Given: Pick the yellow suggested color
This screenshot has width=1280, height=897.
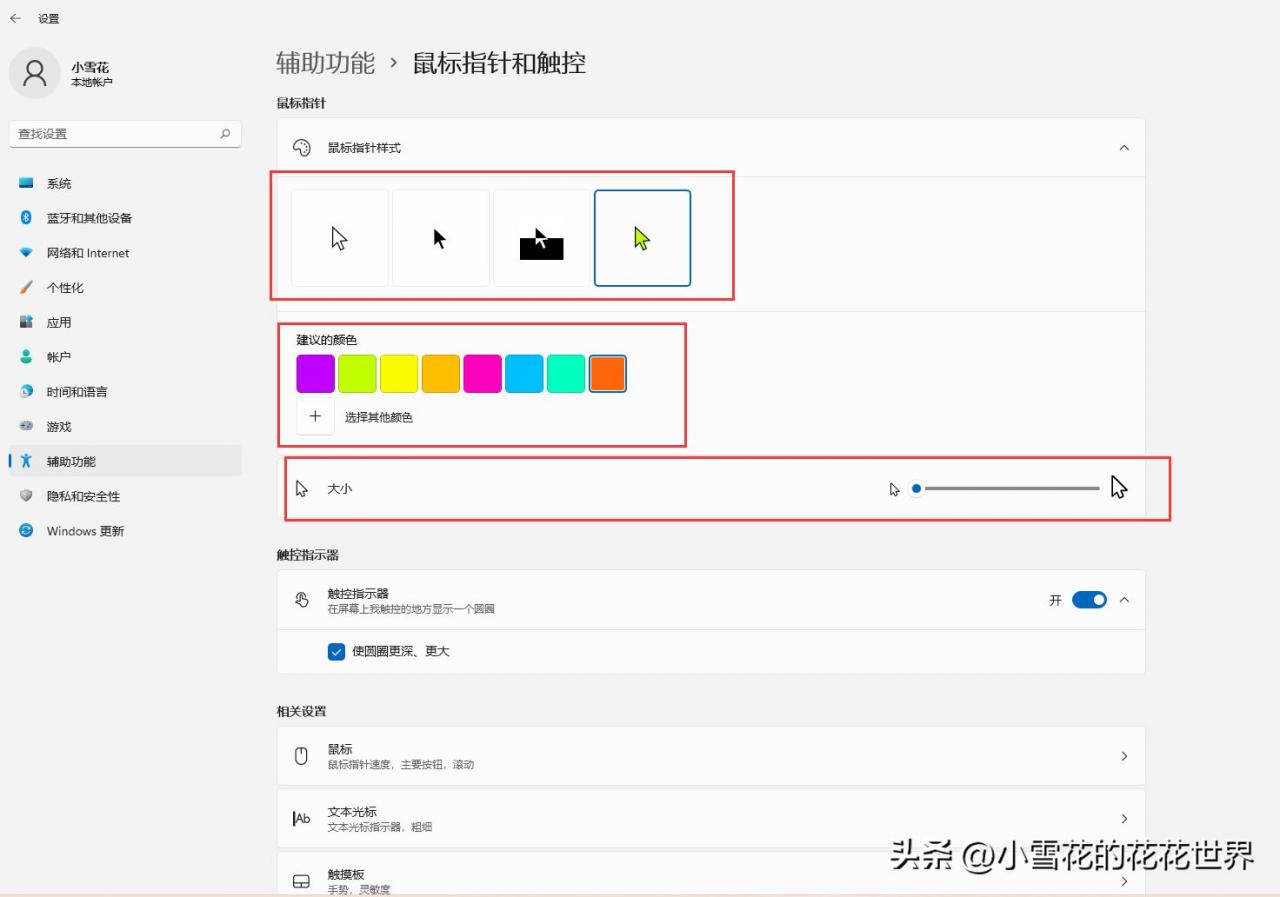Looking at the screenshot, I should click(x=399, y=373).
